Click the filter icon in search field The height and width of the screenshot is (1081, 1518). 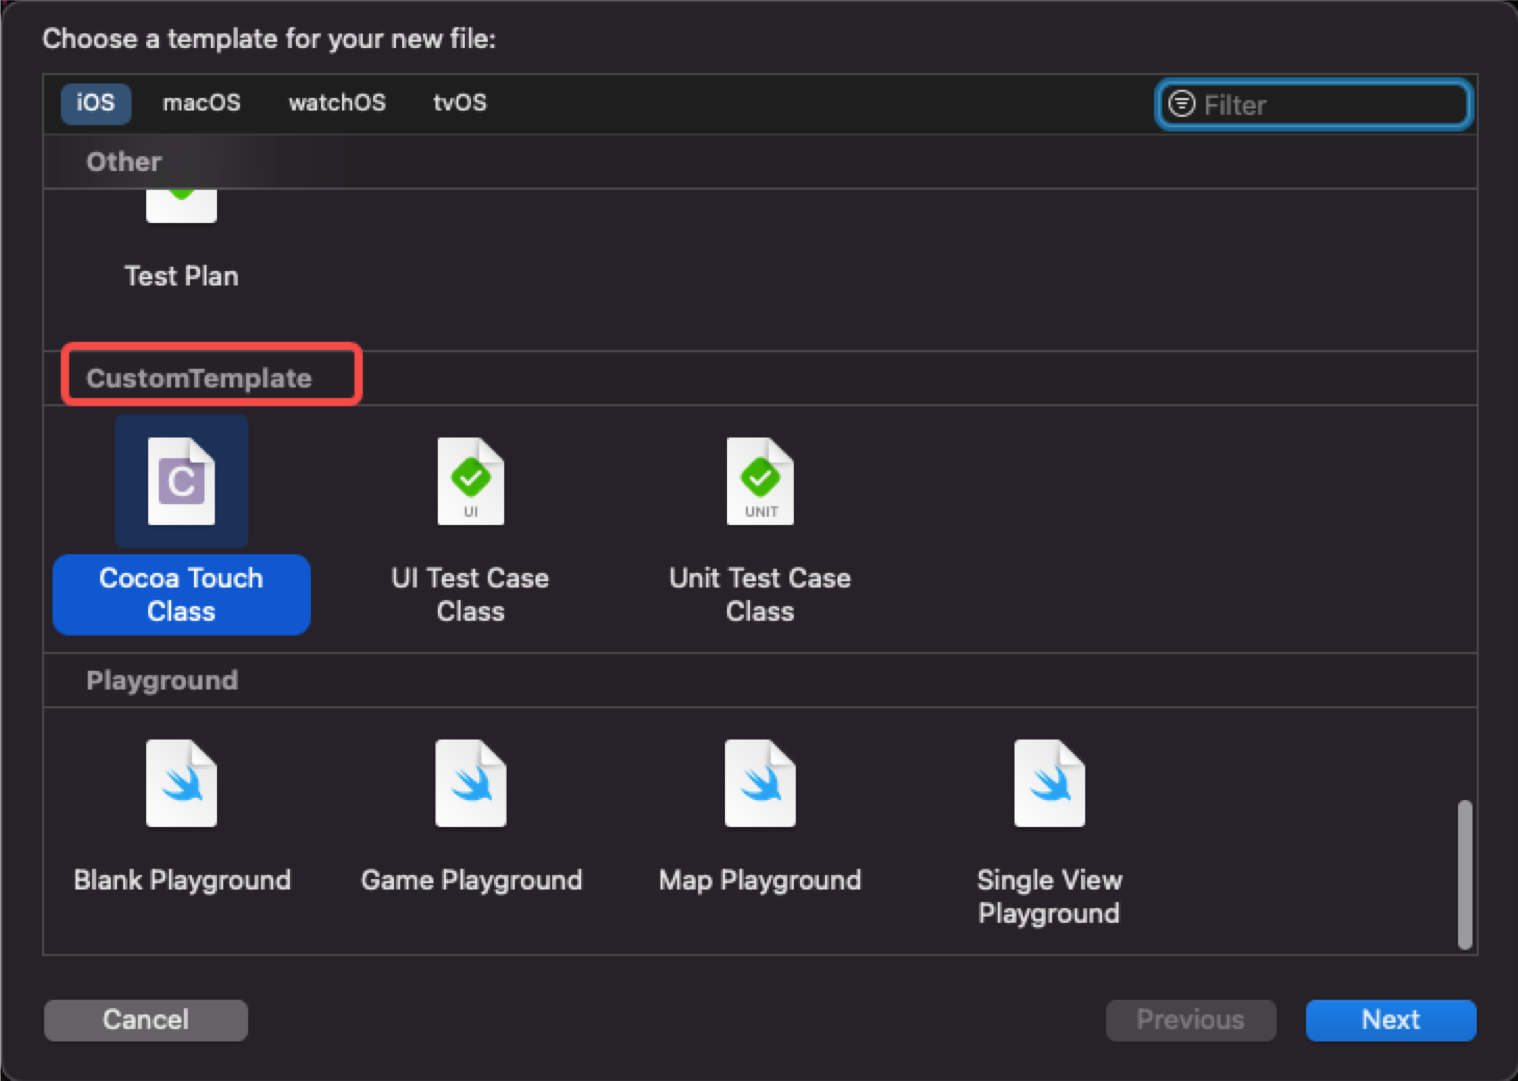coord(1182,104)
